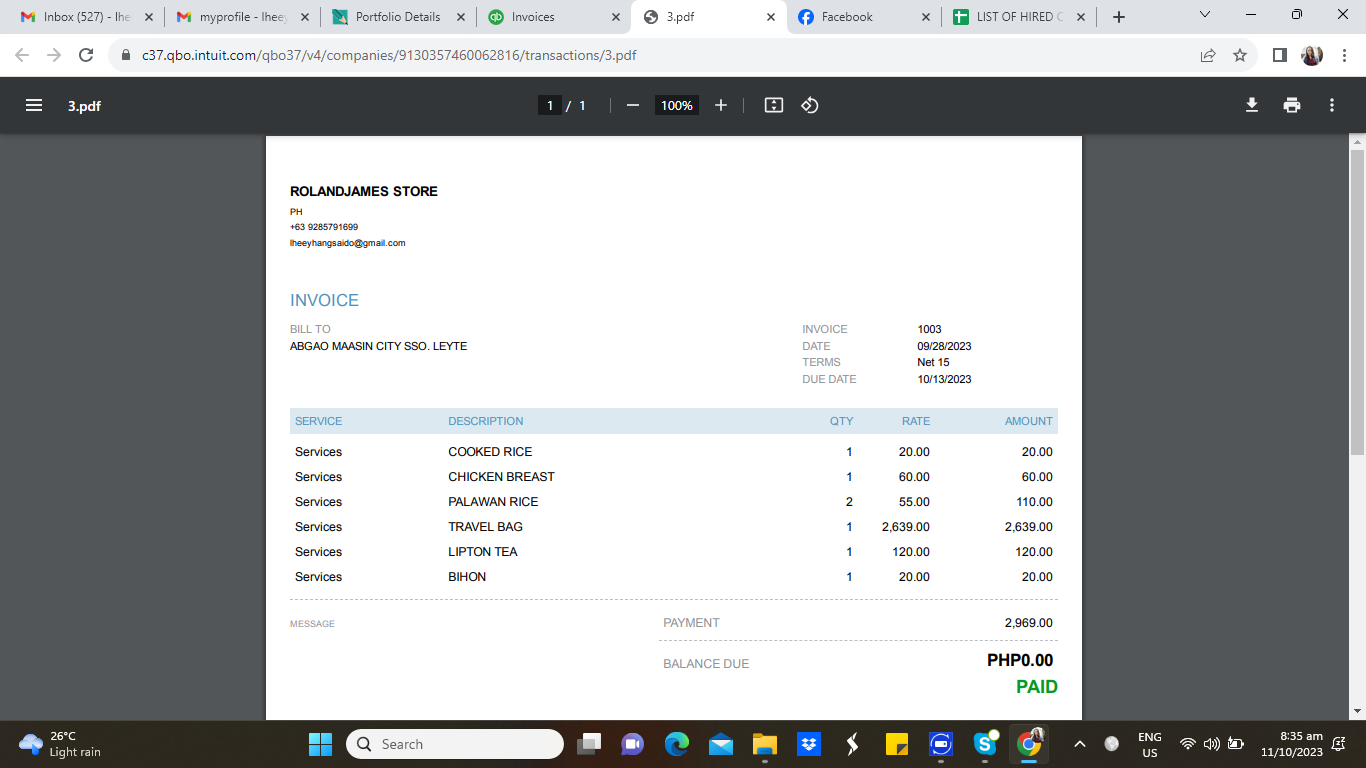Open the Windows Start menu
Viewport: 1366px width, 768px height.
[320, 744]
